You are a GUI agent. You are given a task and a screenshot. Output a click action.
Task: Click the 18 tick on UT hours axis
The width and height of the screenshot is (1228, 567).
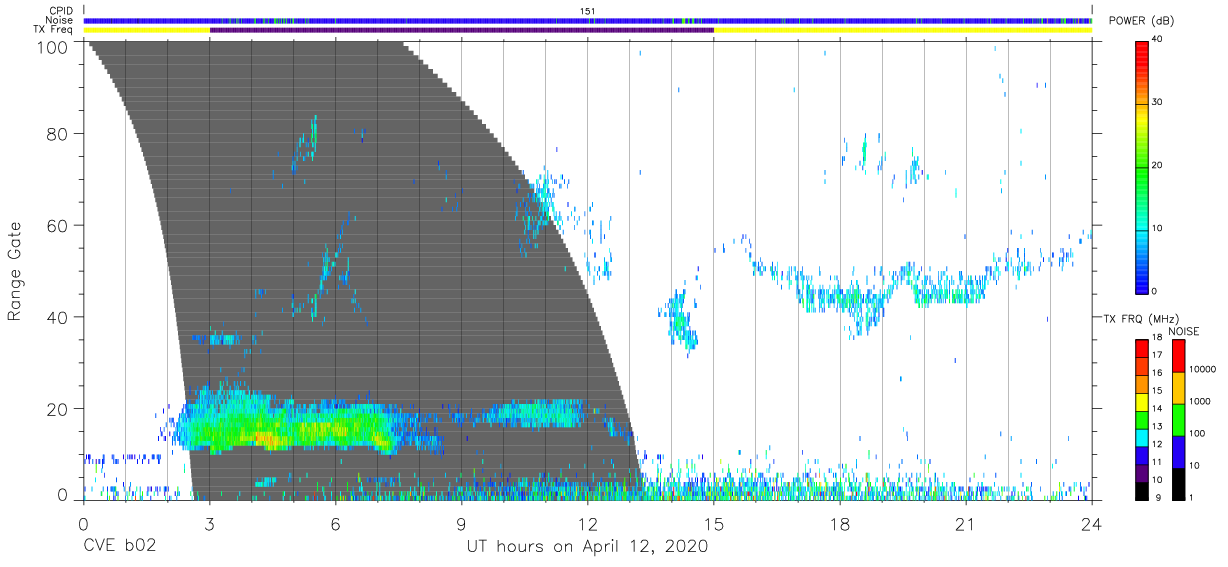coord(839,523)
